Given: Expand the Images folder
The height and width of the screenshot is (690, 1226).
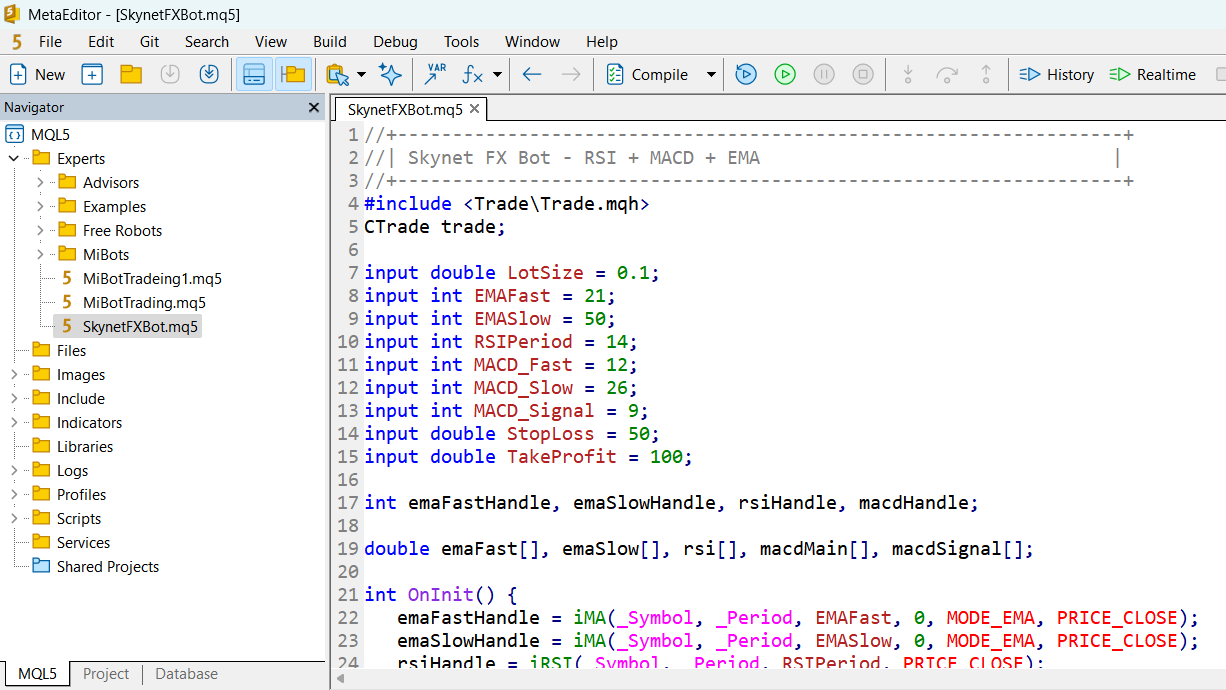Looking at the screenshot, I should [x=14, y=374].
